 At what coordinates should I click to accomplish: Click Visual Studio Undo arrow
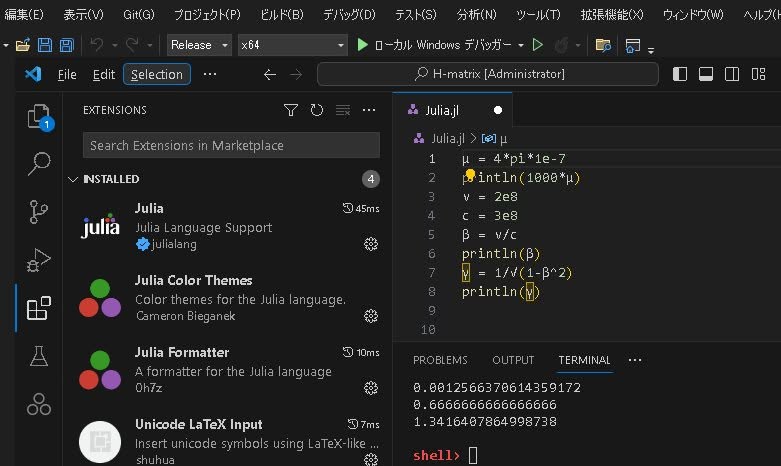point(97,45)
